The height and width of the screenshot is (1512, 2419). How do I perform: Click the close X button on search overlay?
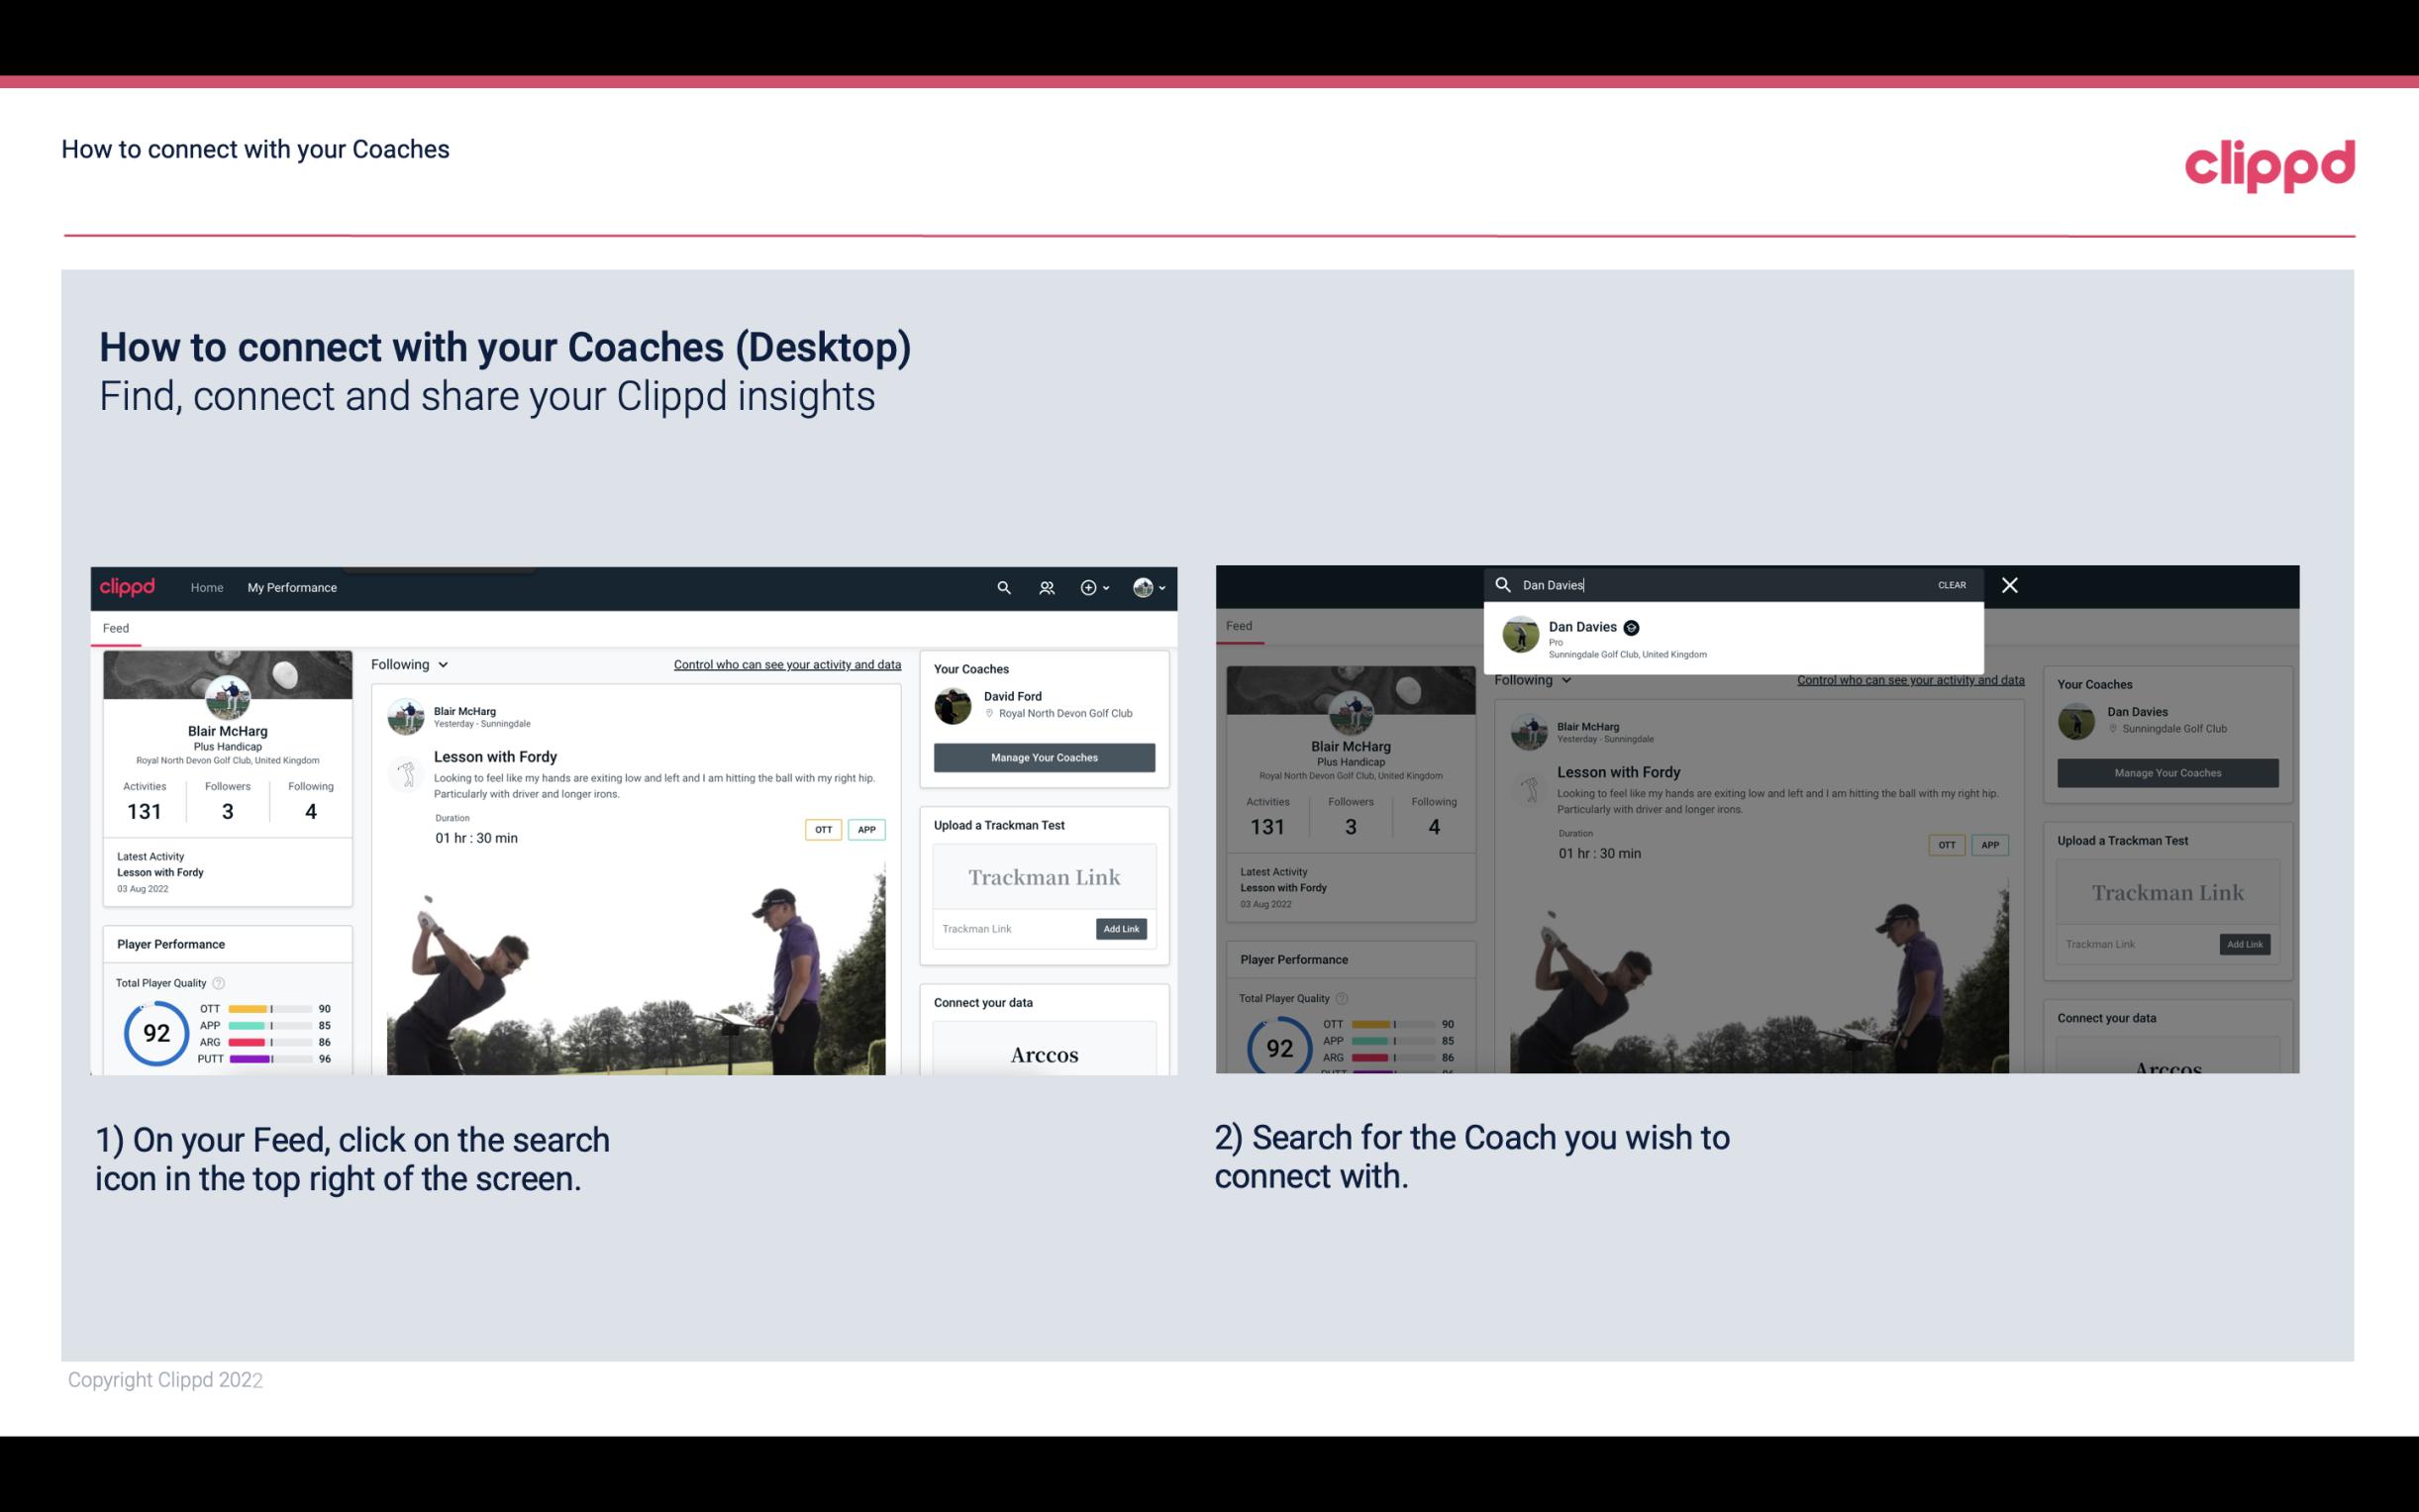coord(2010,583)
